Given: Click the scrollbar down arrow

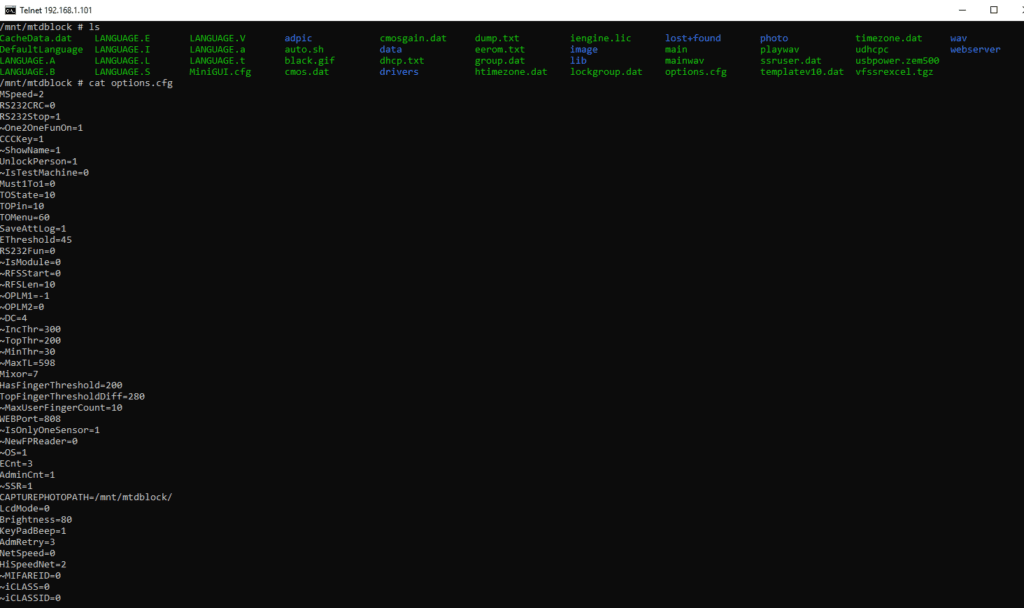Looking at the screenshot, I should [x=1018, y=601].
